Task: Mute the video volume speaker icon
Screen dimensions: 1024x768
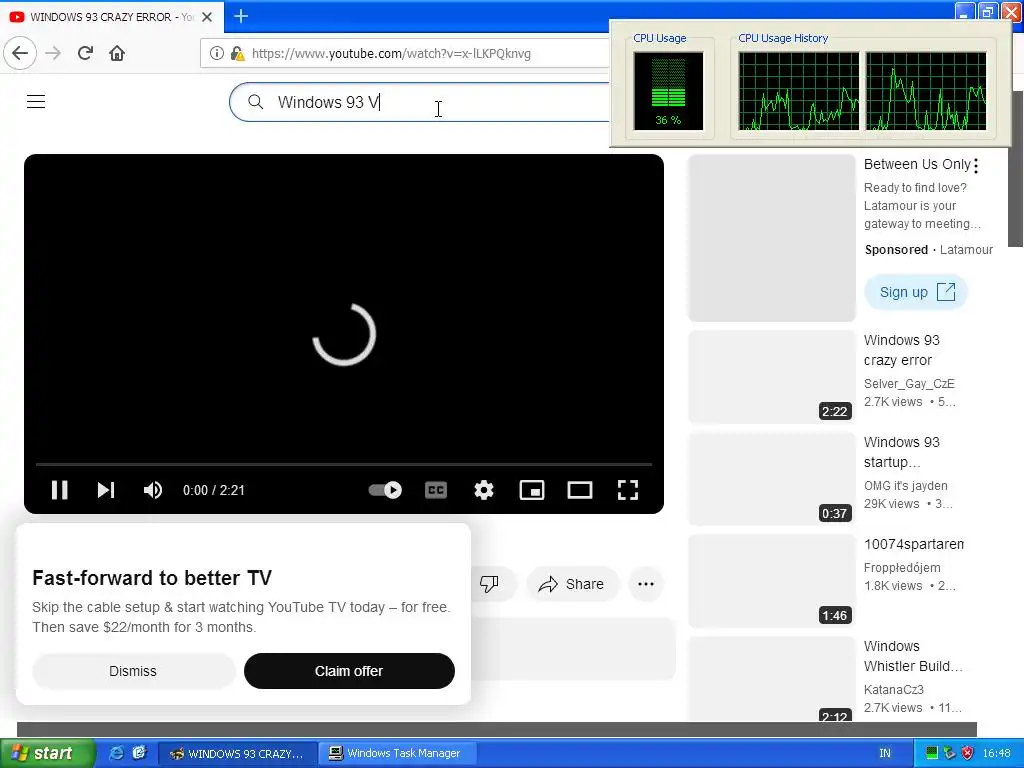Action: pos(152,490)
